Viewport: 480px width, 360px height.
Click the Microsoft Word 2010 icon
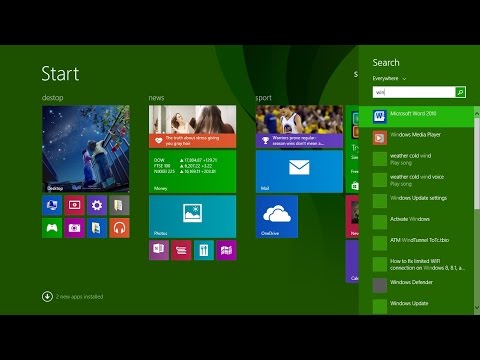tap(380, 117)
